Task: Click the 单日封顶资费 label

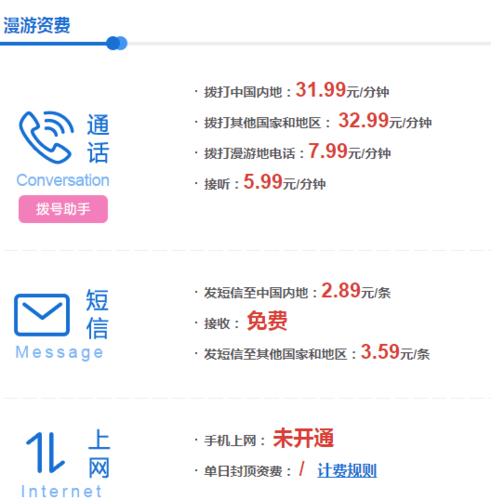Action: click(x=243, y=471)
